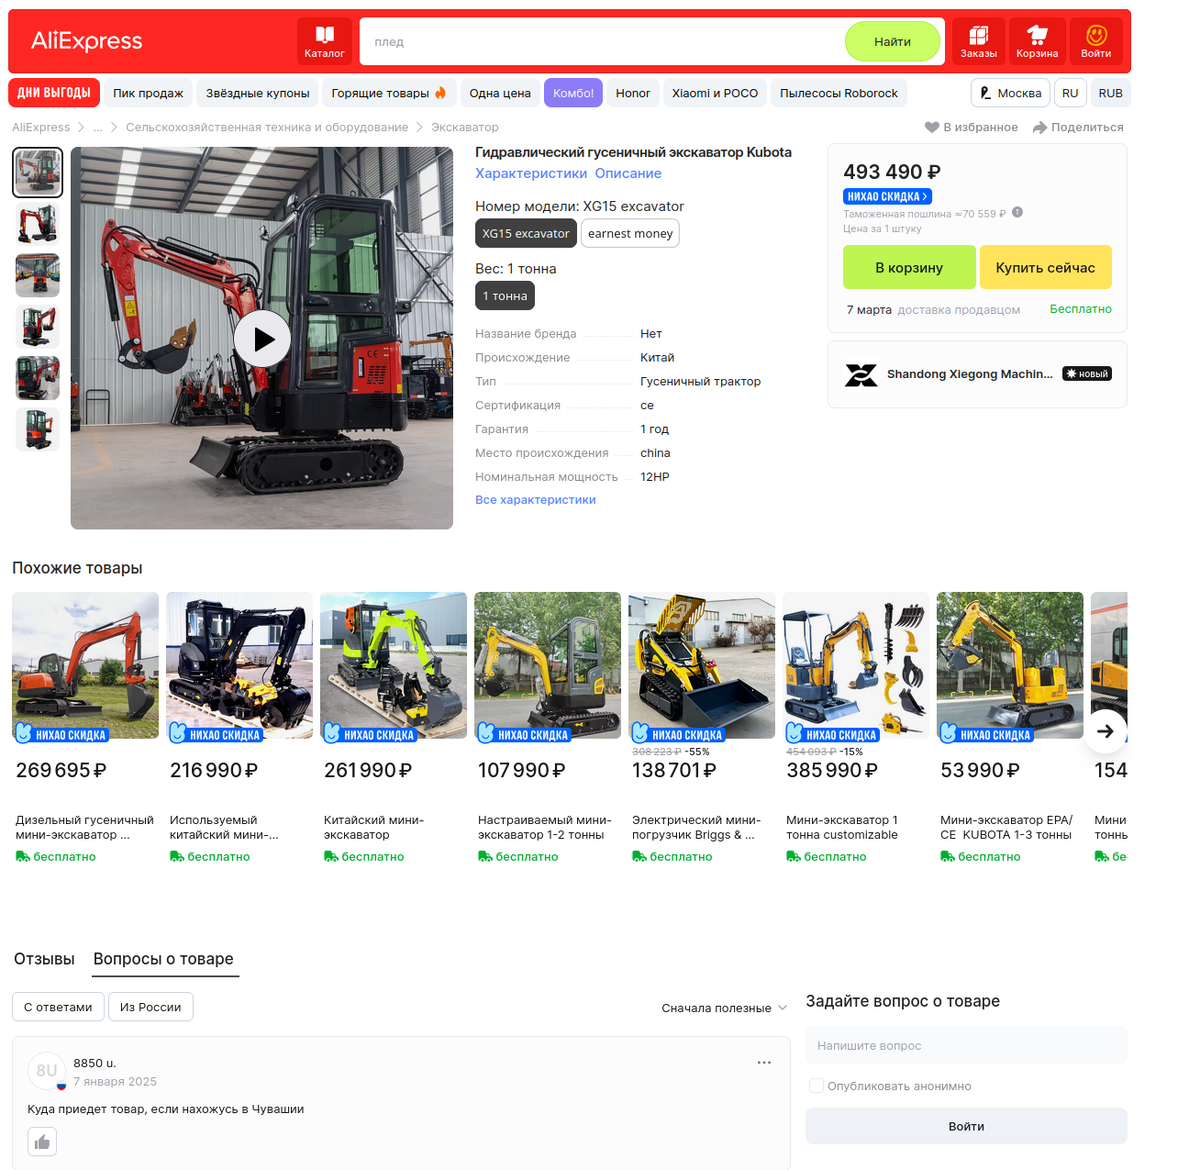
Task: Open Мини-экскаватор 1 тонна customizable product
Action: [855, 728]
